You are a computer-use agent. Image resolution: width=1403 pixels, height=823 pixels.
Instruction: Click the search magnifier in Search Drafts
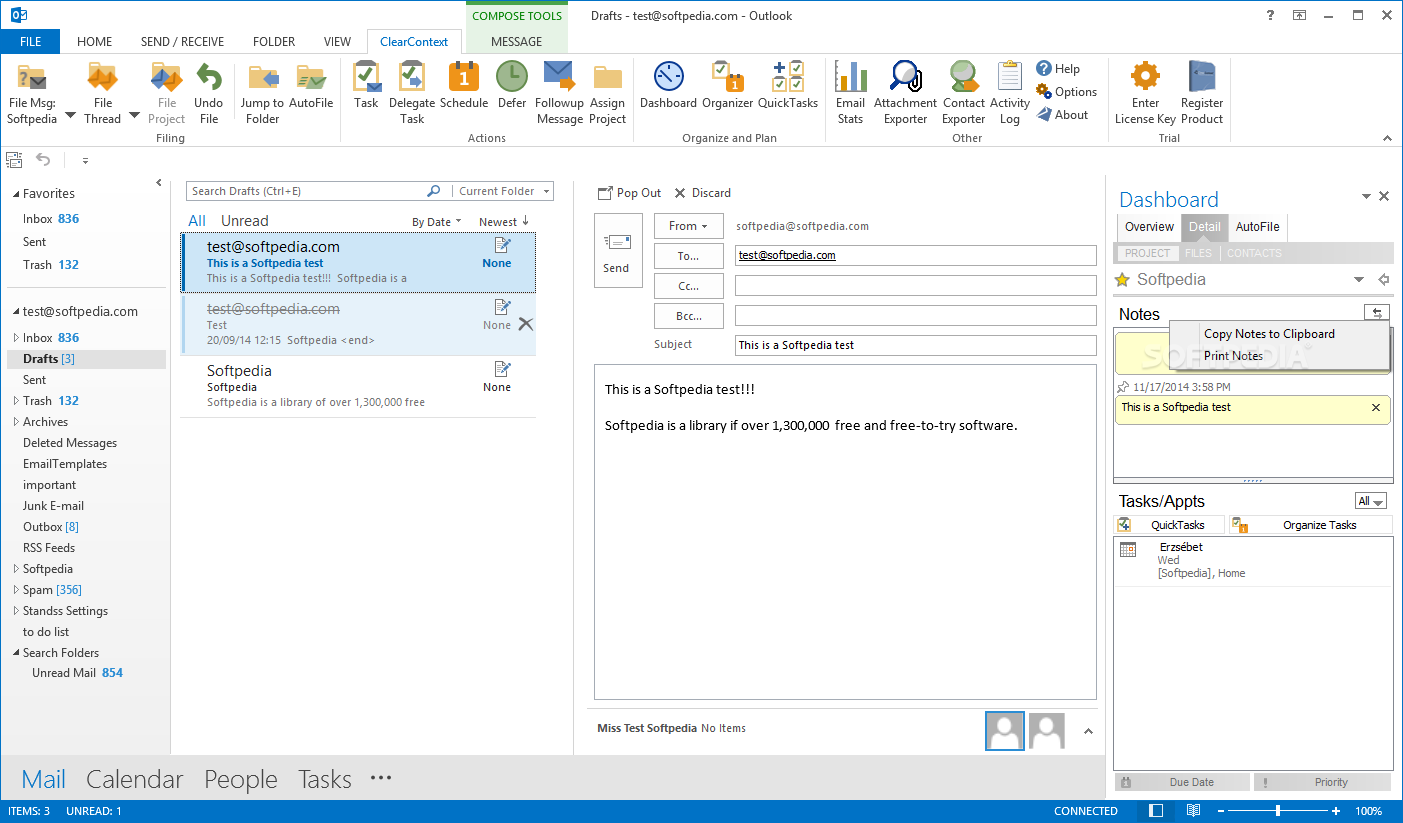(x=433, y=191)
